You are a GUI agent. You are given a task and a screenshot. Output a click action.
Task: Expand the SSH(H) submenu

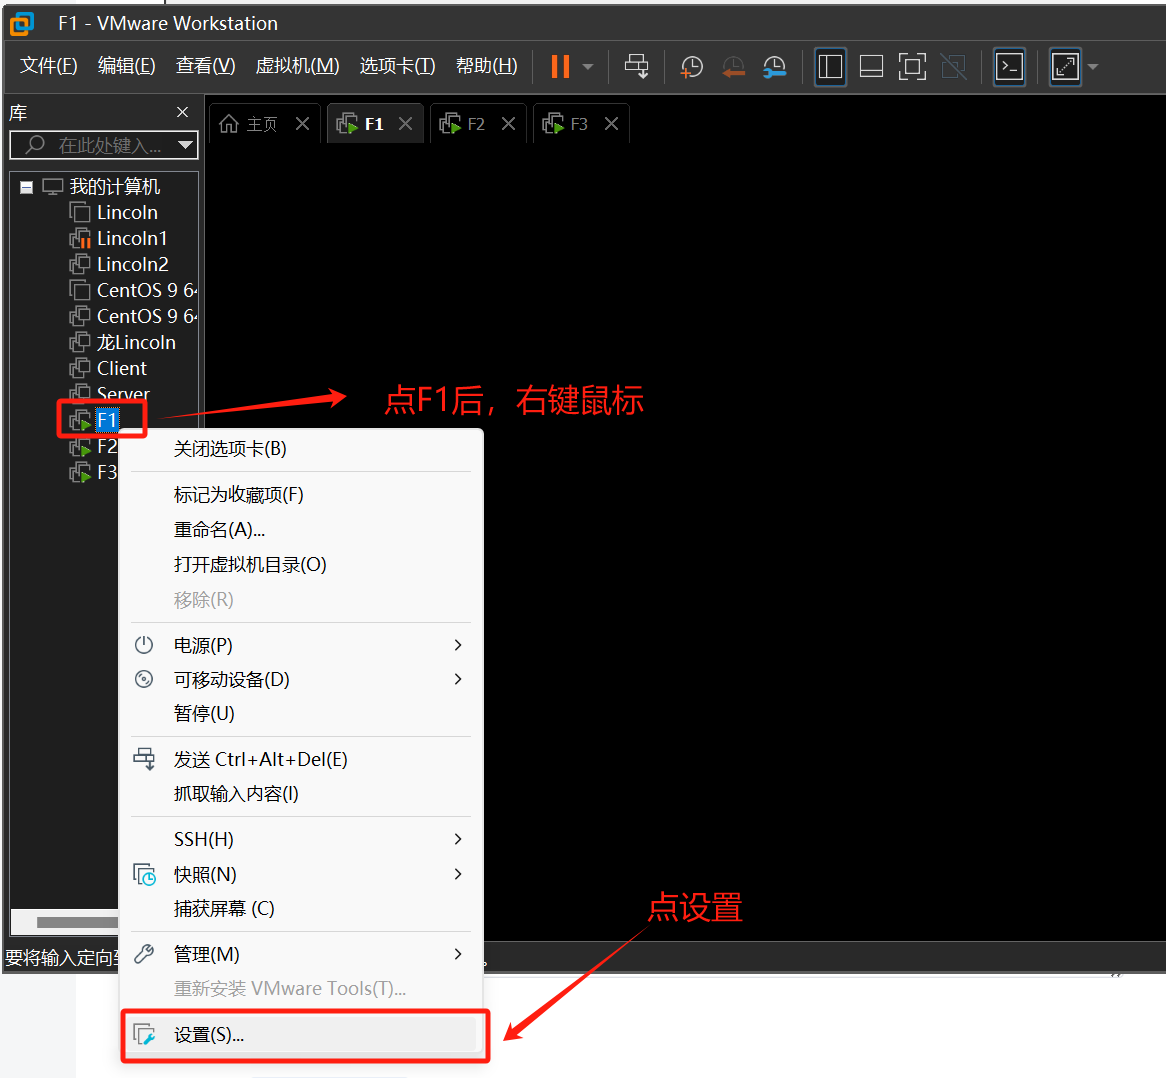301,839
